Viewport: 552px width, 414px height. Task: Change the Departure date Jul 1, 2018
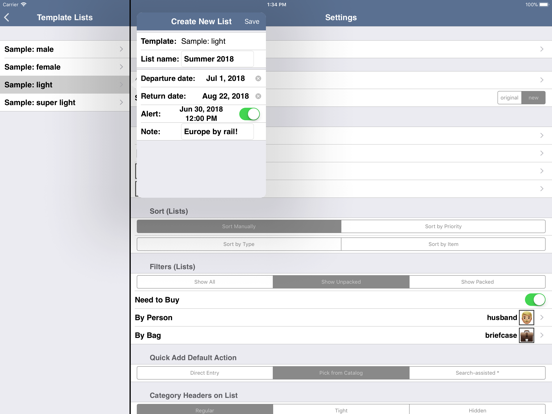[x=225, y=79]
